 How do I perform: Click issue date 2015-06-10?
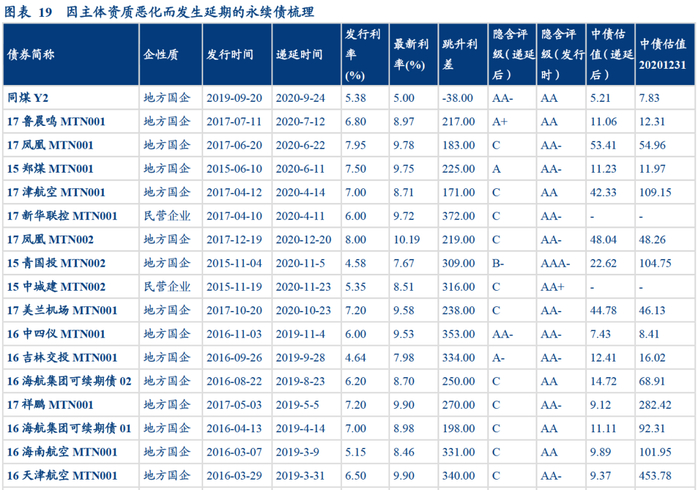coord(234,169)
